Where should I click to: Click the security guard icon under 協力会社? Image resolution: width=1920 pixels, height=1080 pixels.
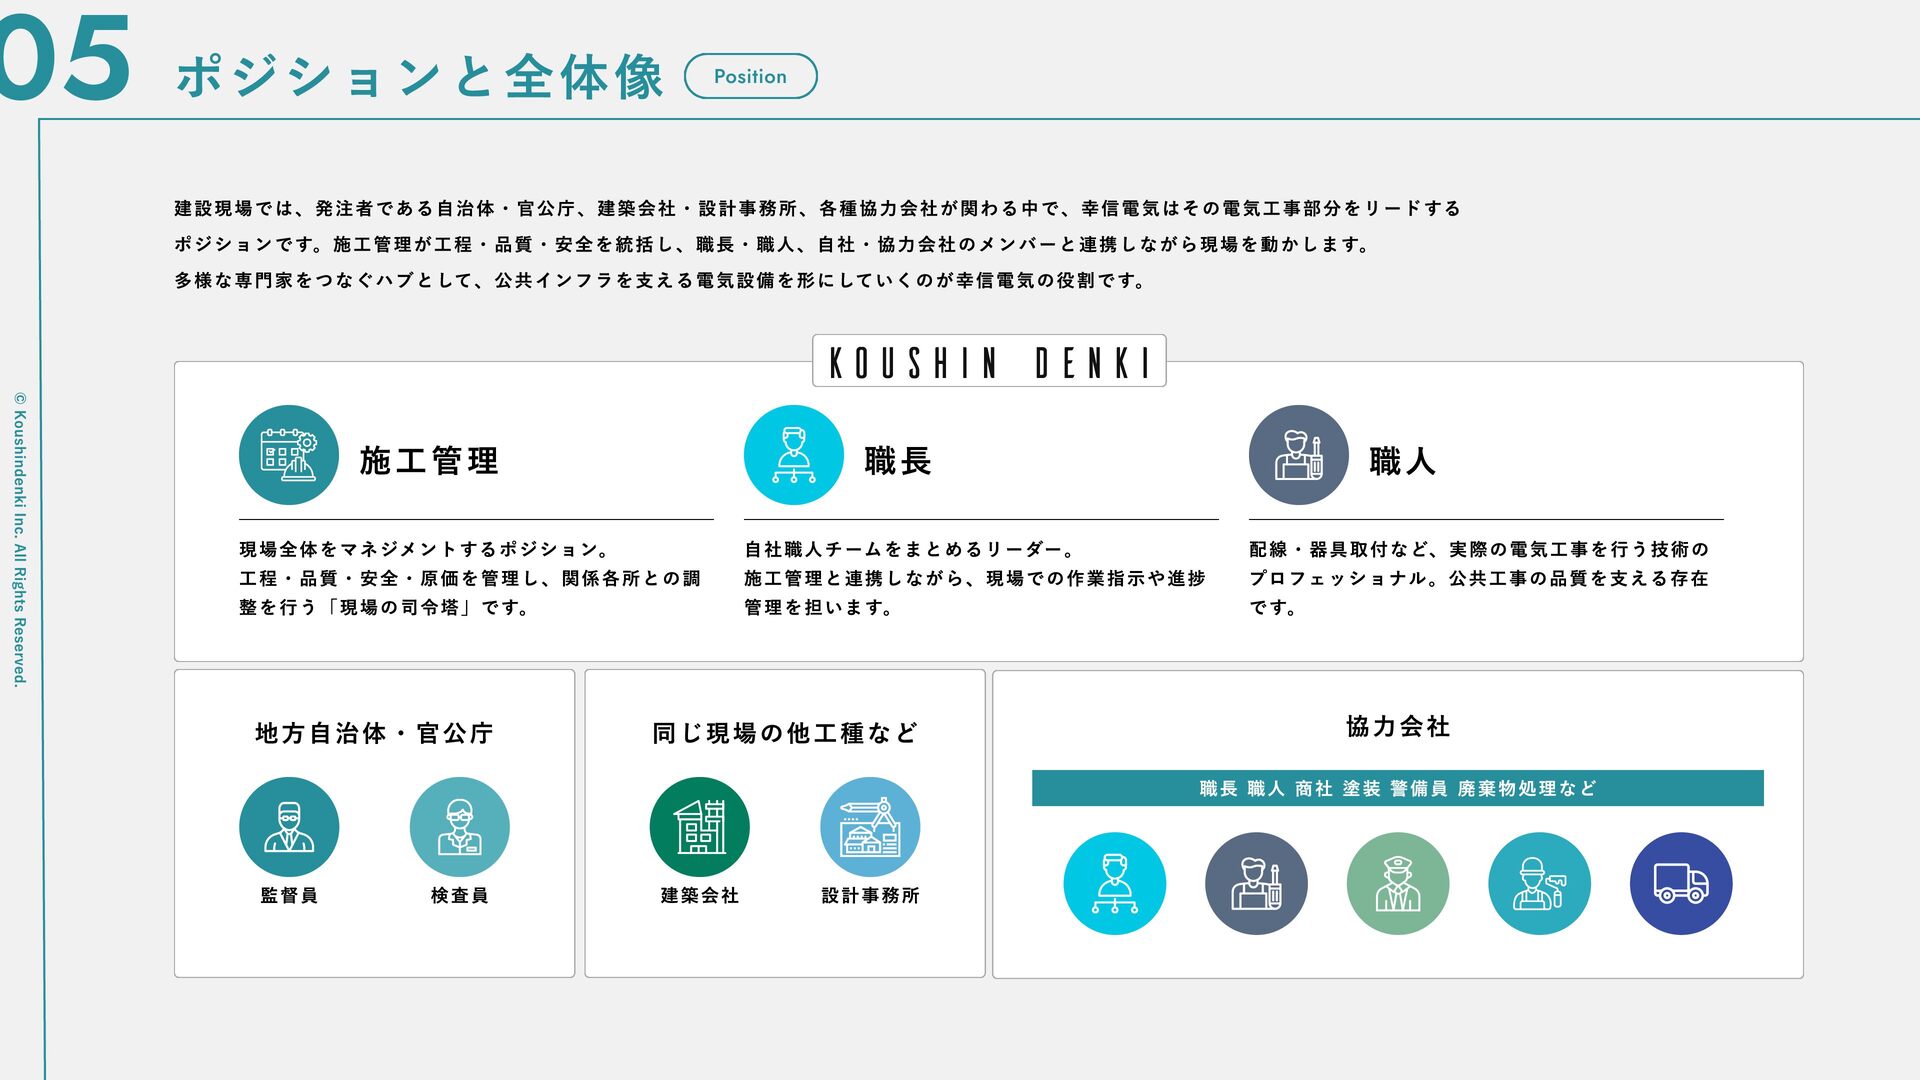click(1397, 883)
